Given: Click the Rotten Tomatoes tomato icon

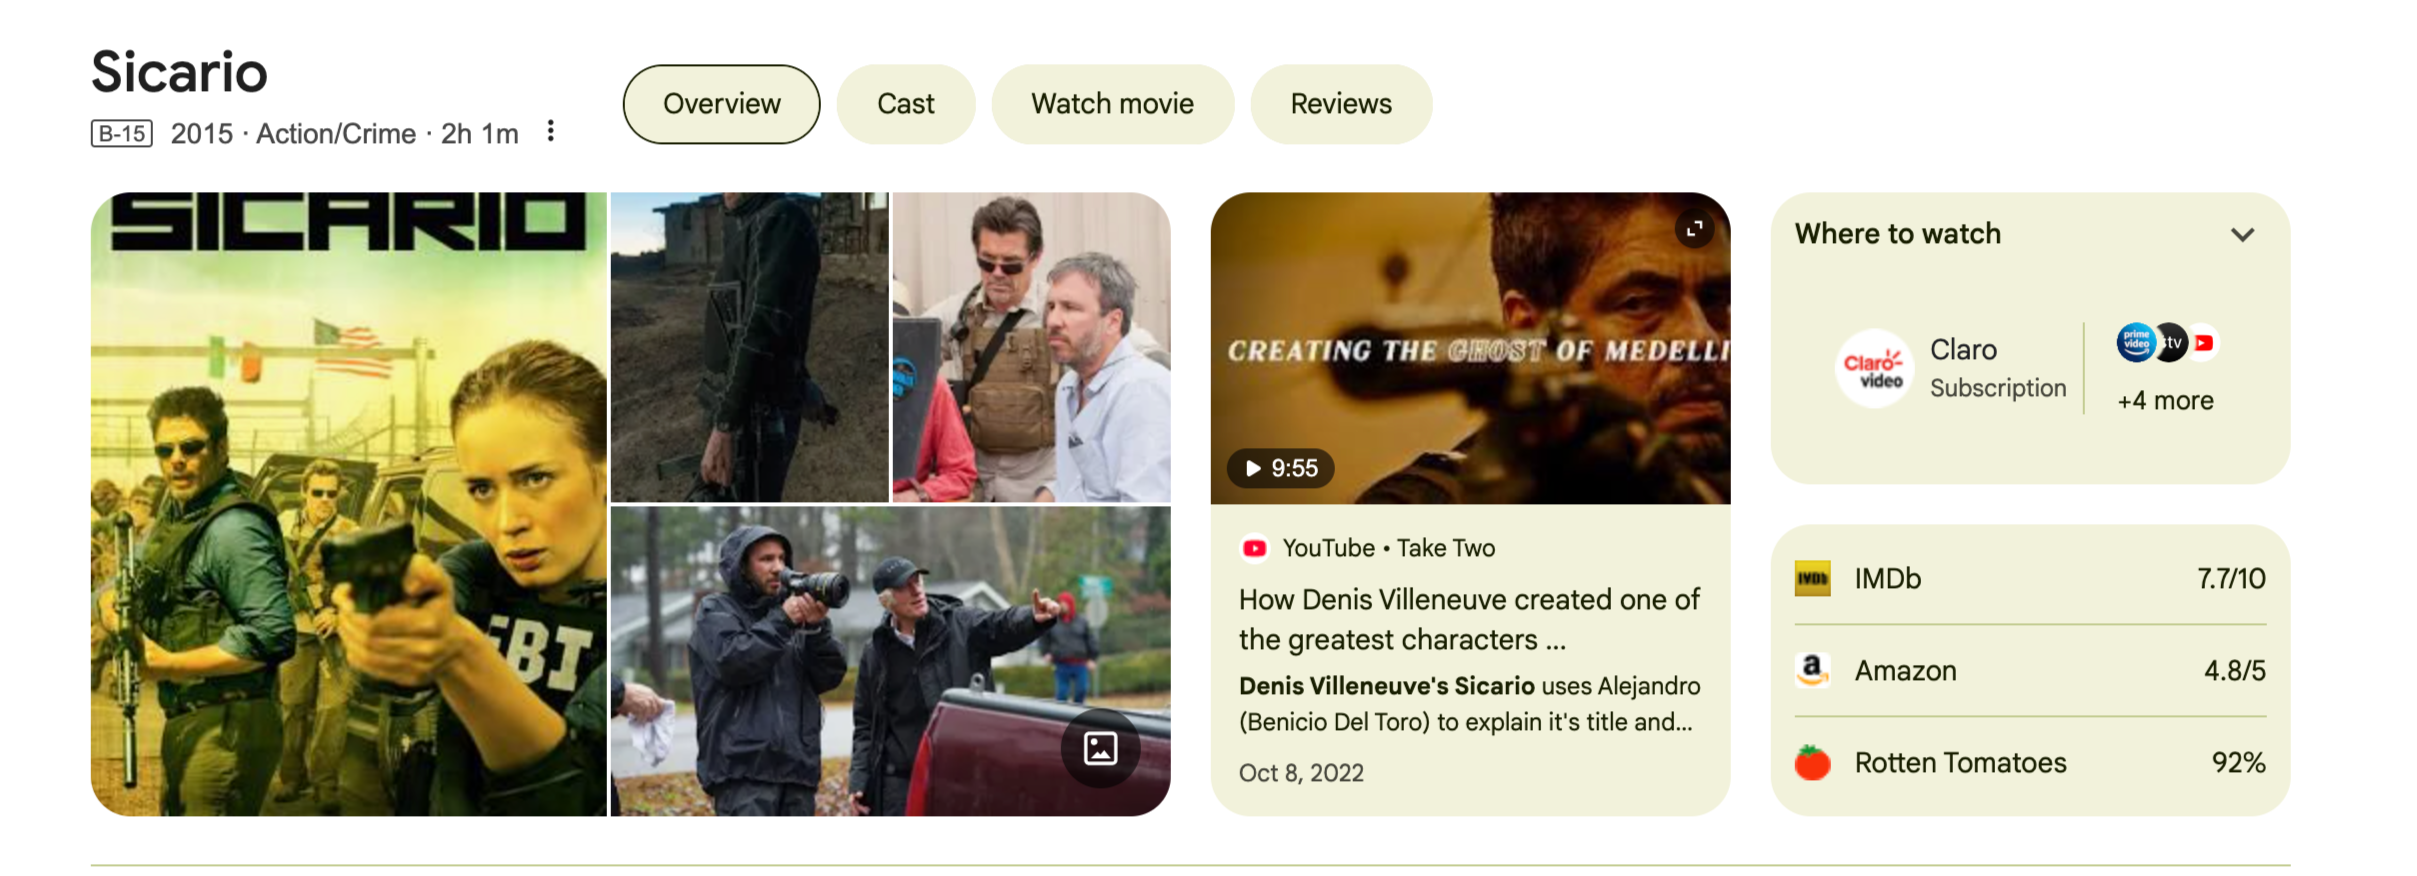Looking at the screenshot, I should [x=1812, y=762].
